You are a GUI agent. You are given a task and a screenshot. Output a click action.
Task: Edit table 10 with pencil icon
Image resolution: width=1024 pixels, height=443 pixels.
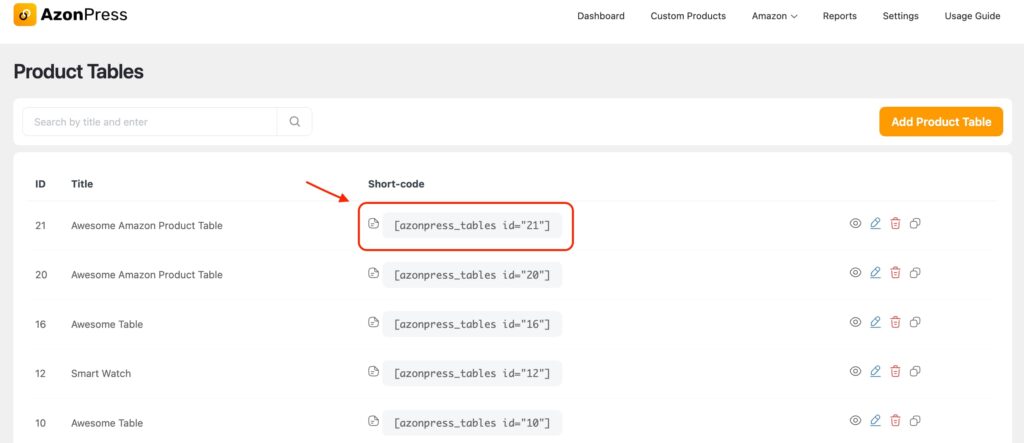(875, 420)
